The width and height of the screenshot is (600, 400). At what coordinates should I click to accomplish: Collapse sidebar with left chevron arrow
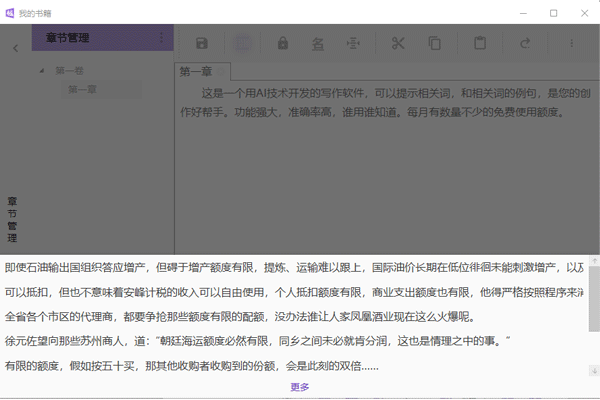coord(15,48)
